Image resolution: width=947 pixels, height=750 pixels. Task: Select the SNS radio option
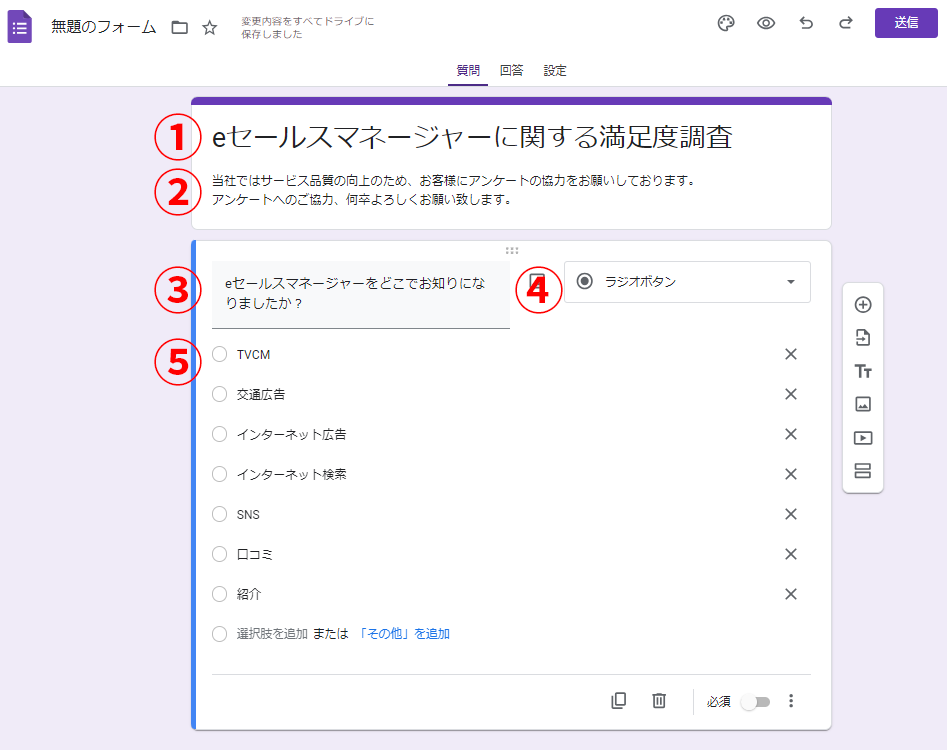[x=220, y=514]
